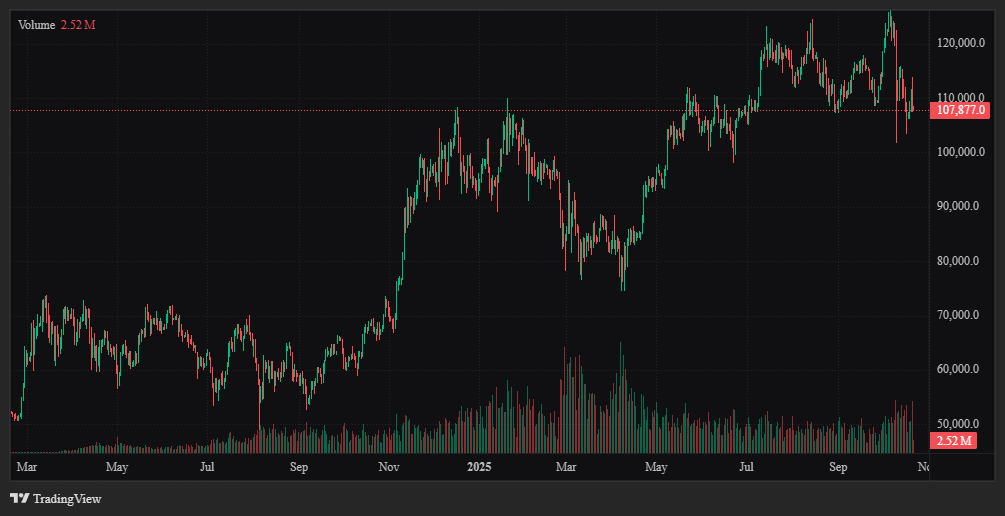Click the red 107,877.0 current price tag

pos(960,110)
